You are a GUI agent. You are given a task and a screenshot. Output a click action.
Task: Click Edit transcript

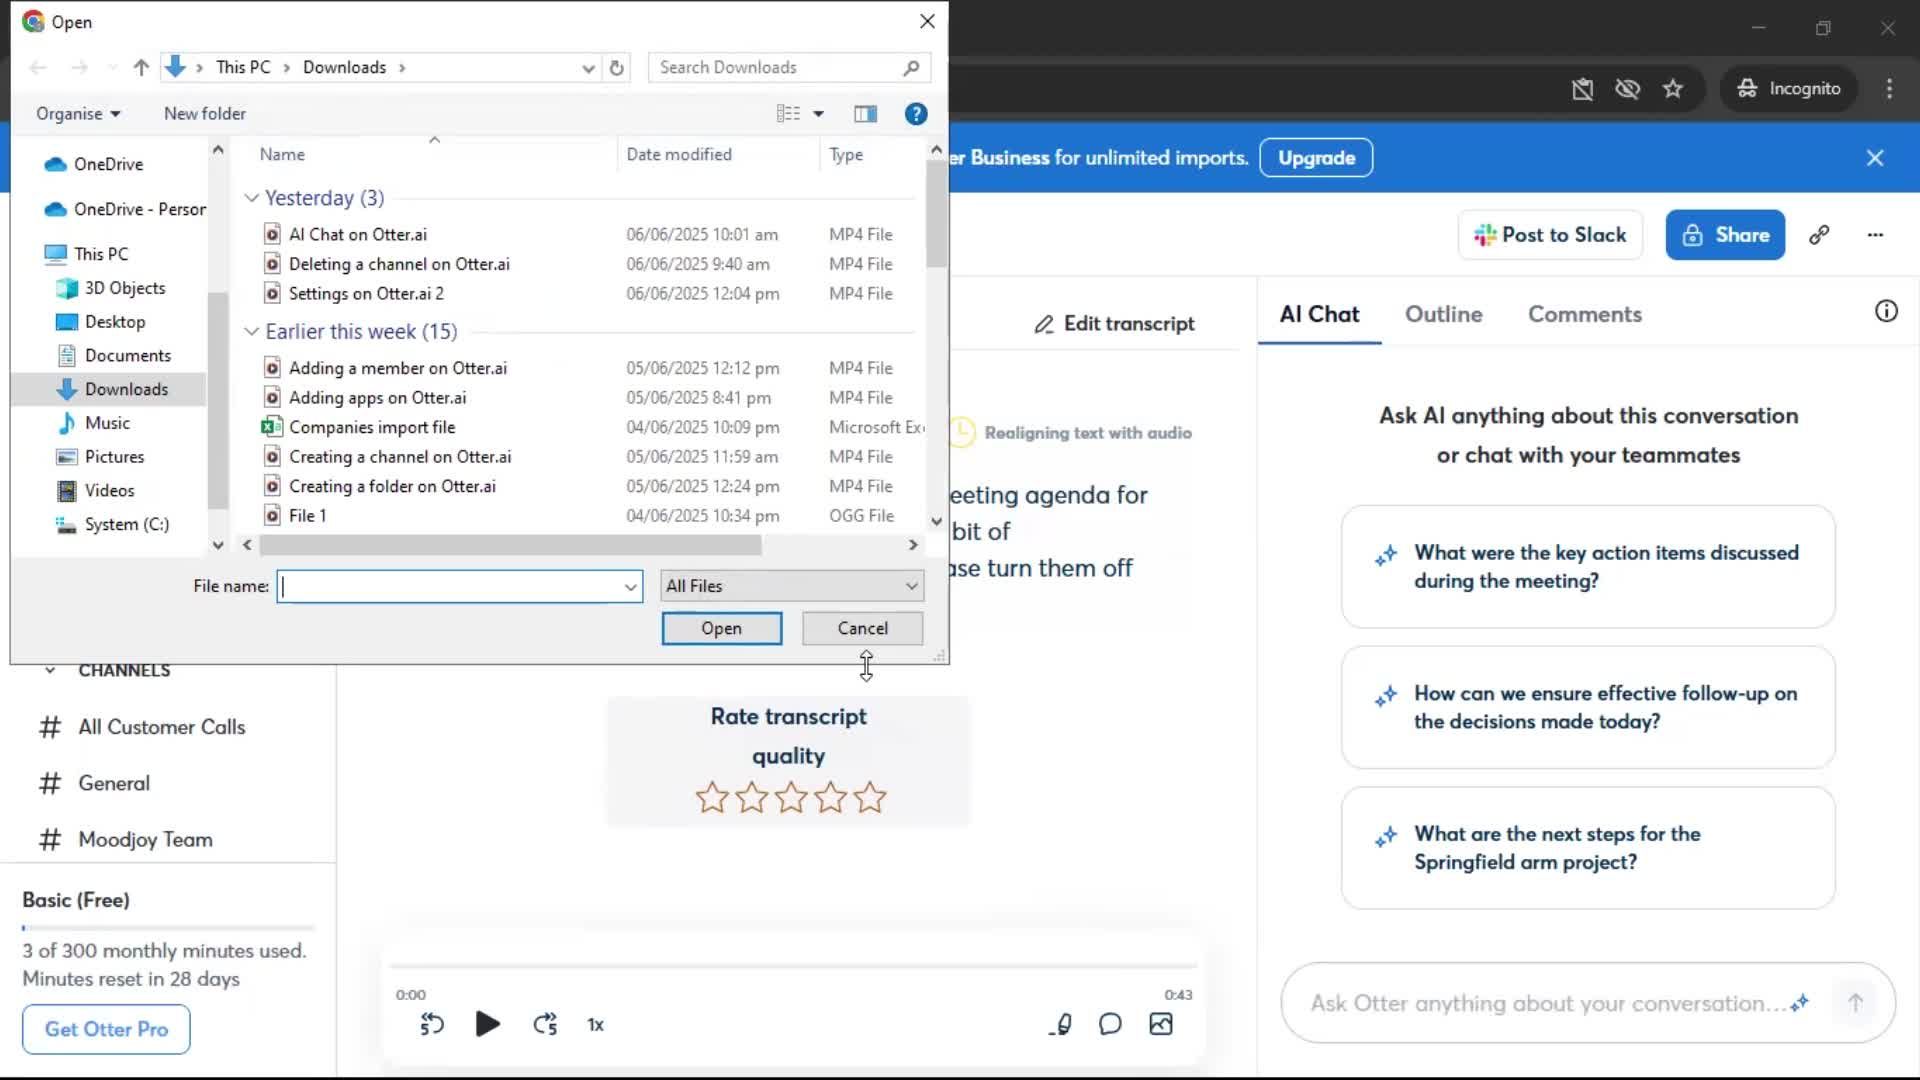[1114, 324]
